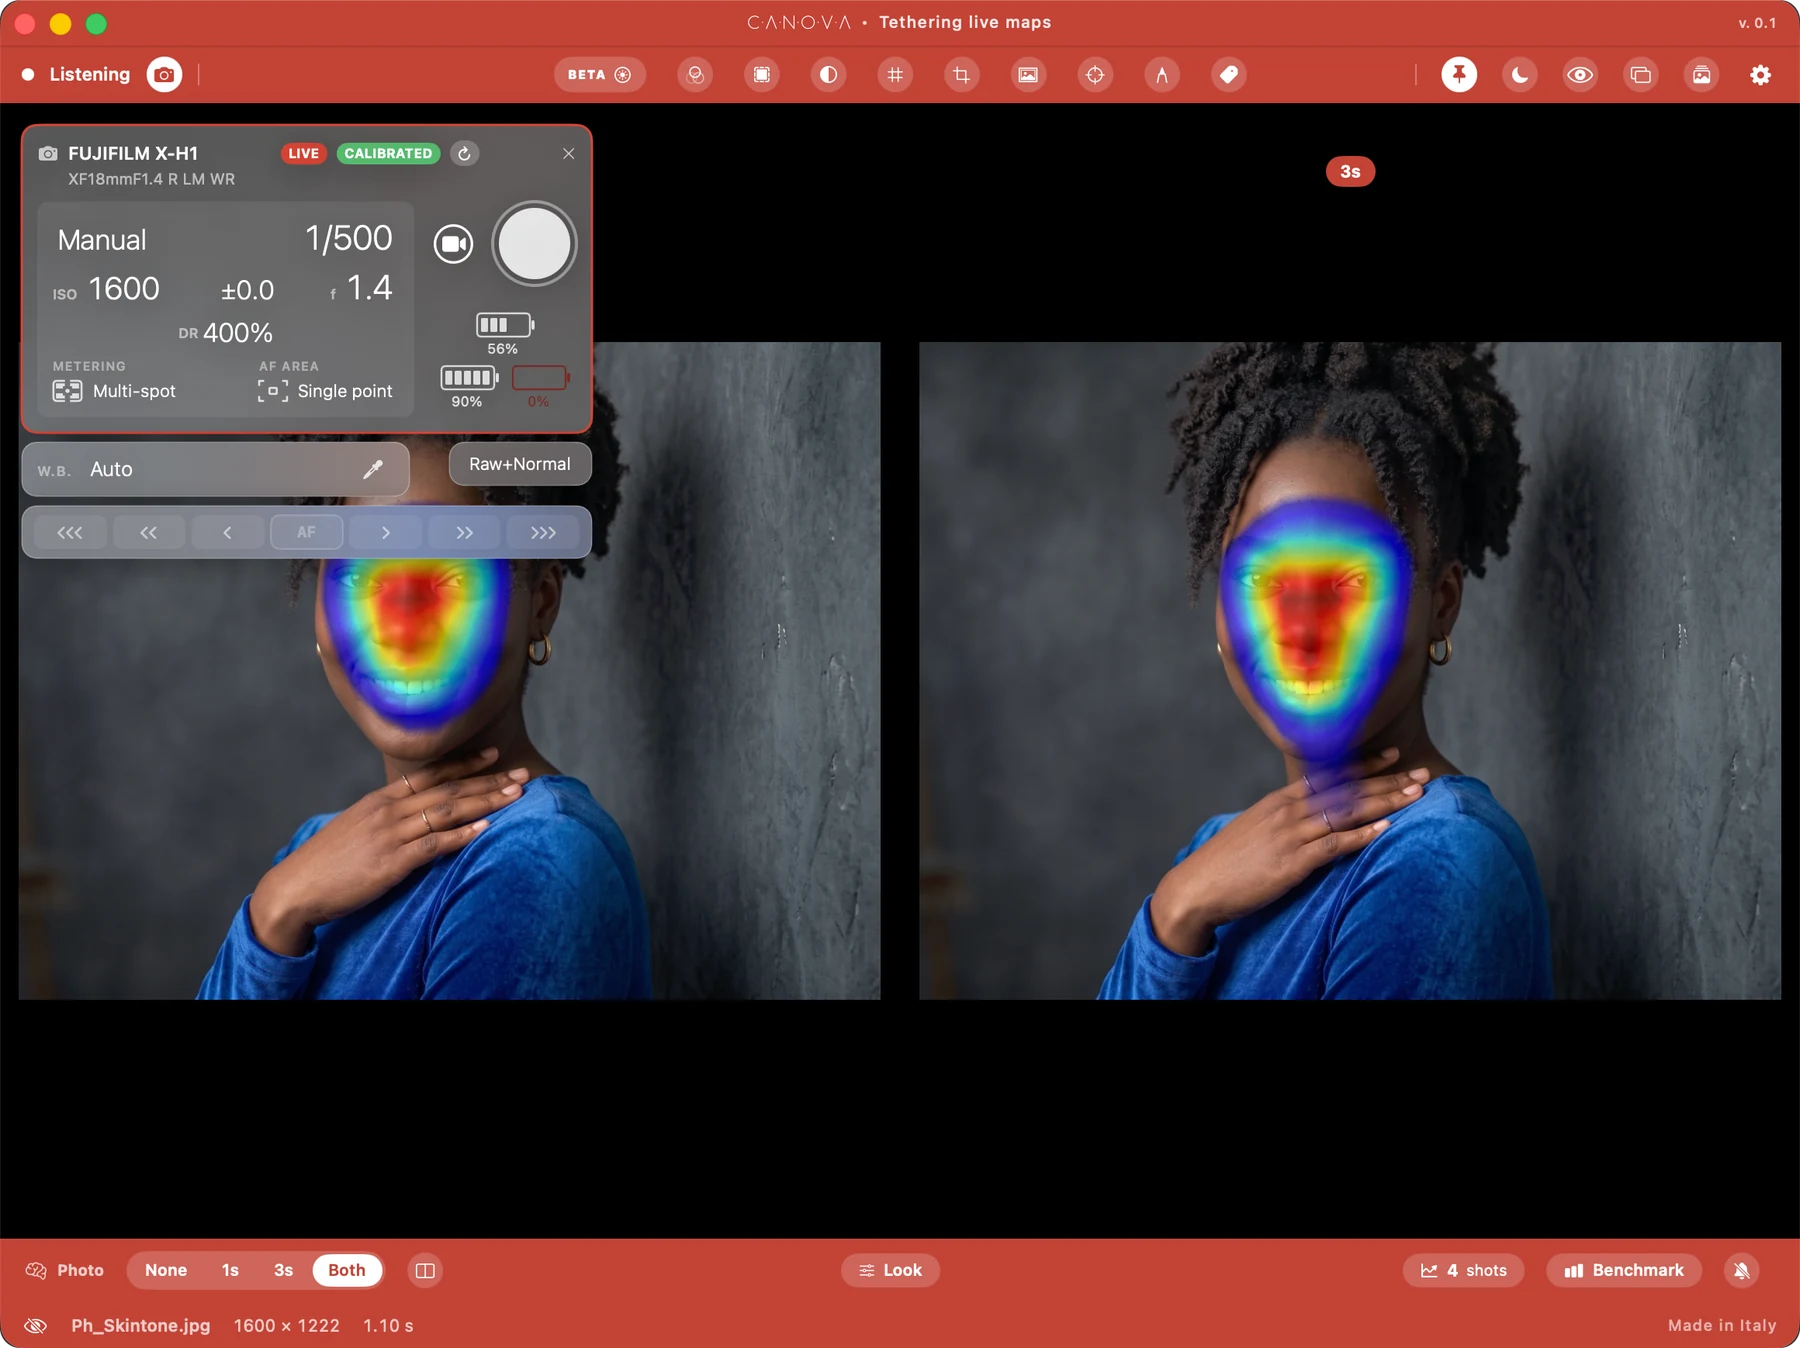Select the Both heatmap option
Screen dimensions: 1800x1348
click(x=347, y=1270)
